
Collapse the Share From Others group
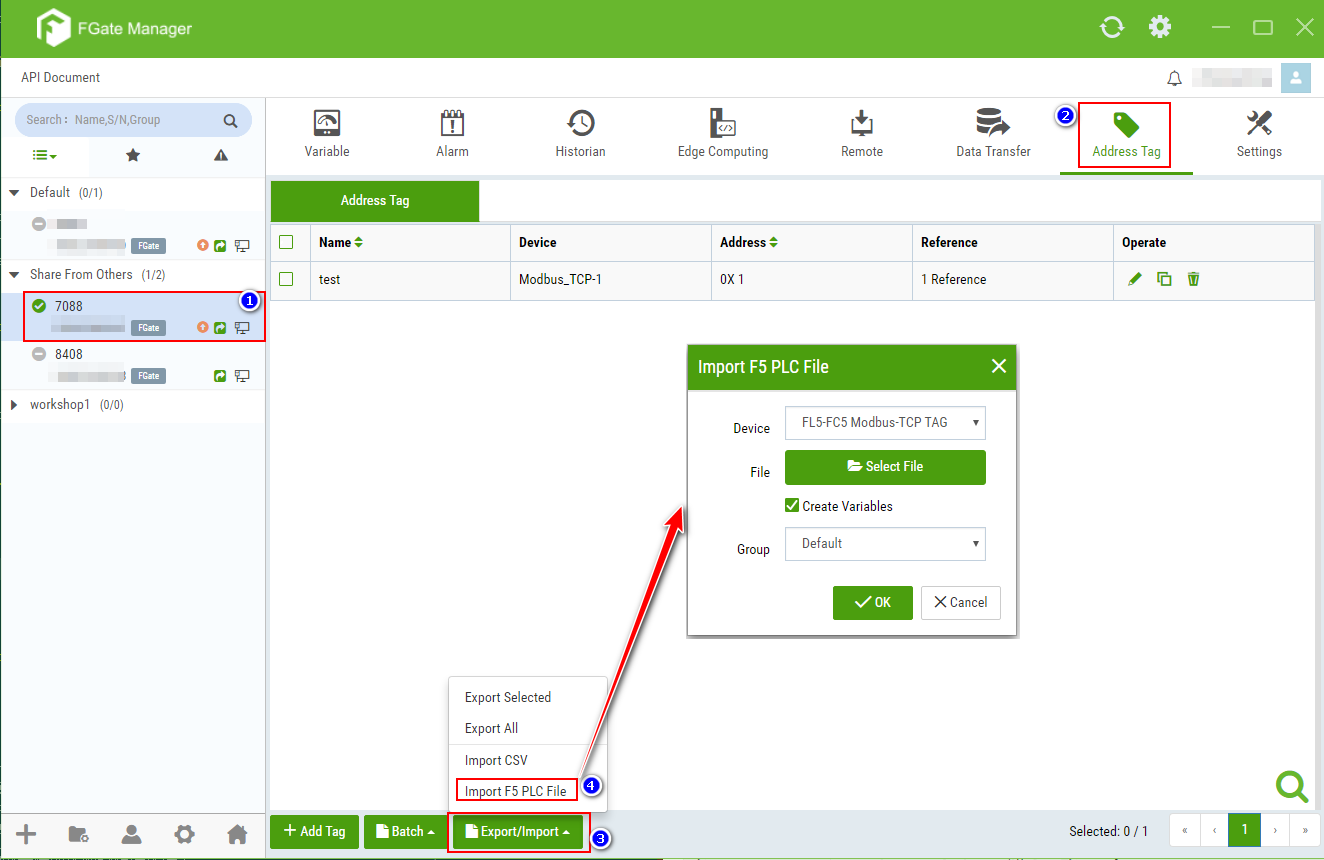pyautogui.click(x=14, y=274)
